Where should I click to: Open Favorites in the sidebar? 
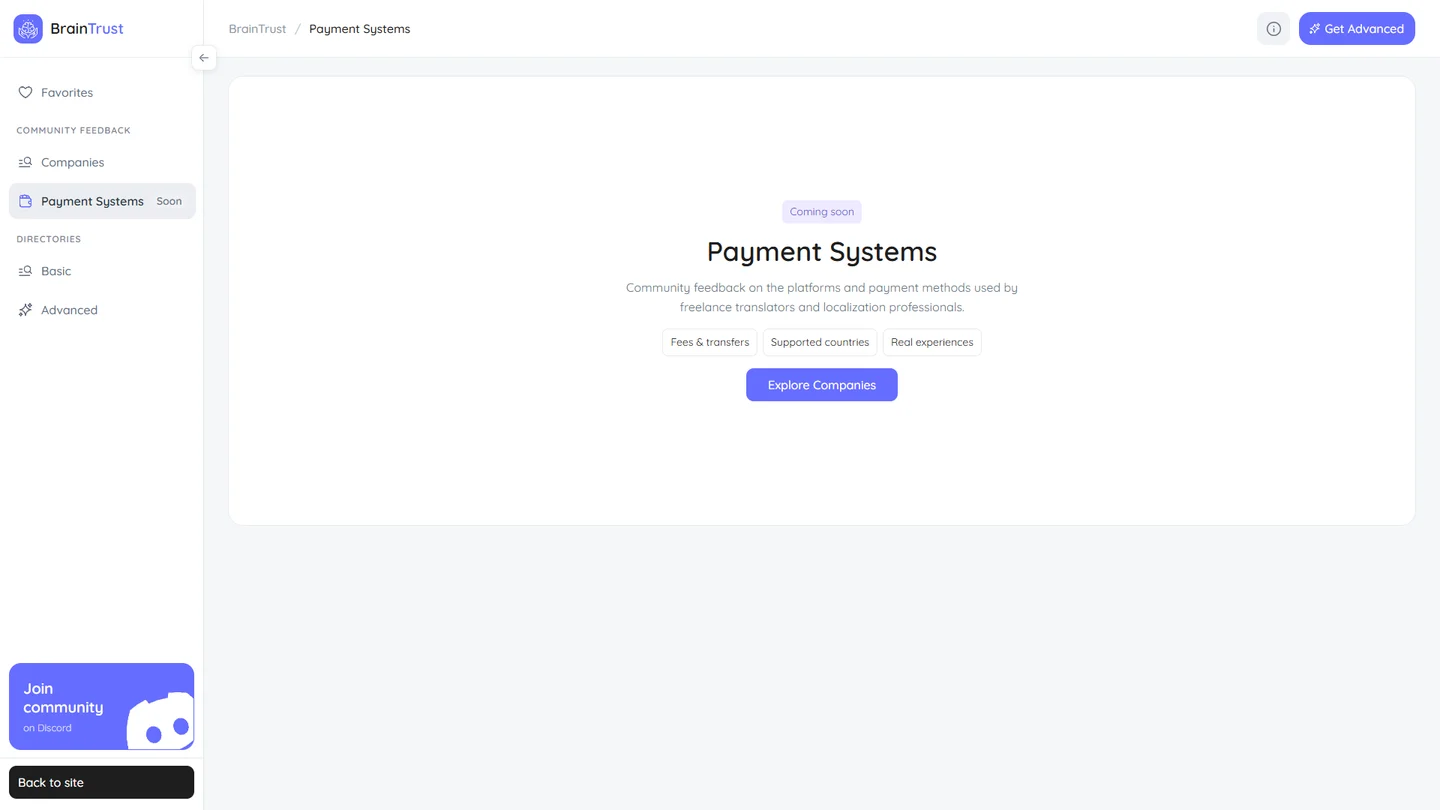click(x=102, y=93)
